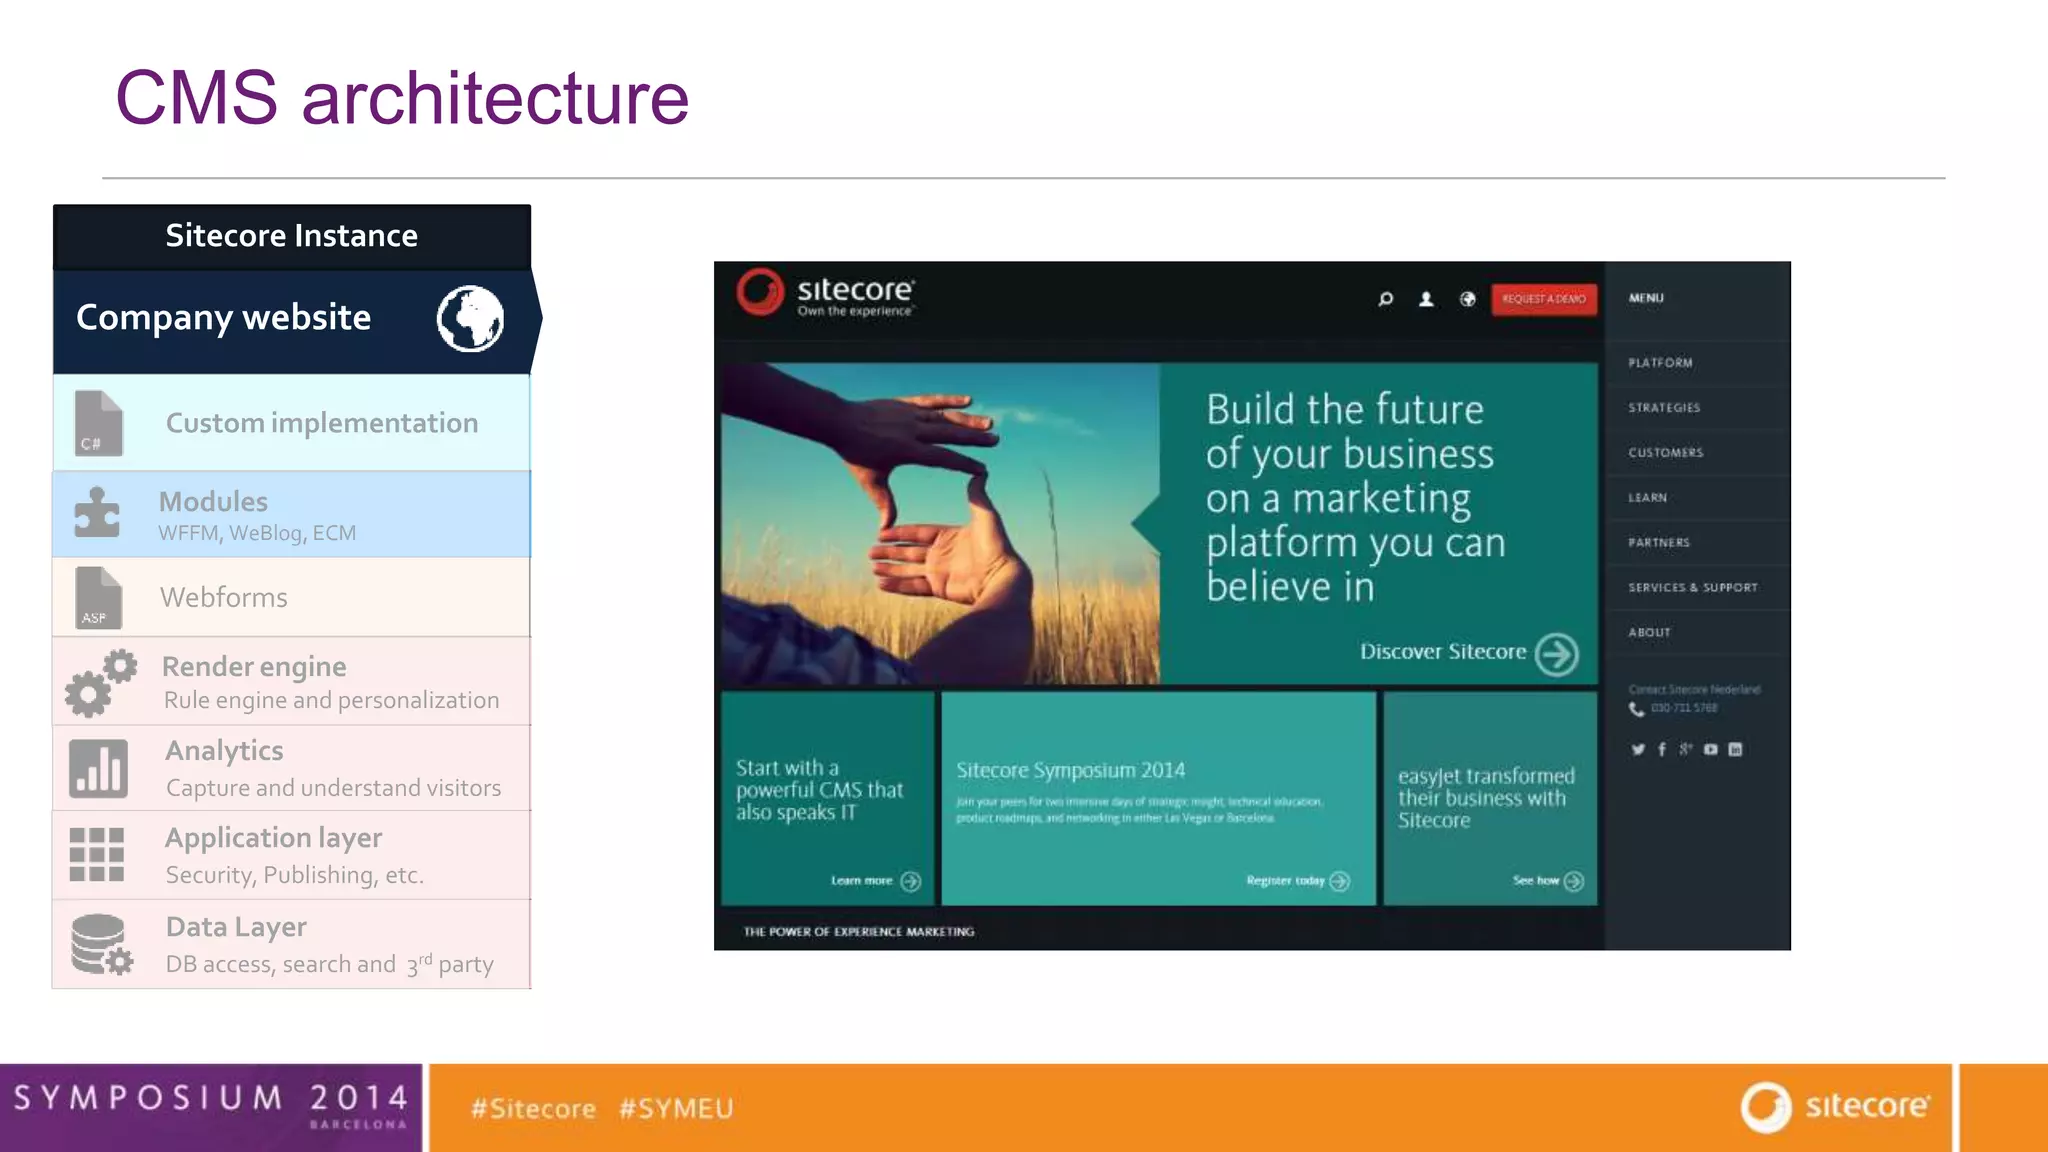Open Services & Support menu entry
This screenshot has height=1152, width=2048.
pyautogui.click(x=1692, y=588)
